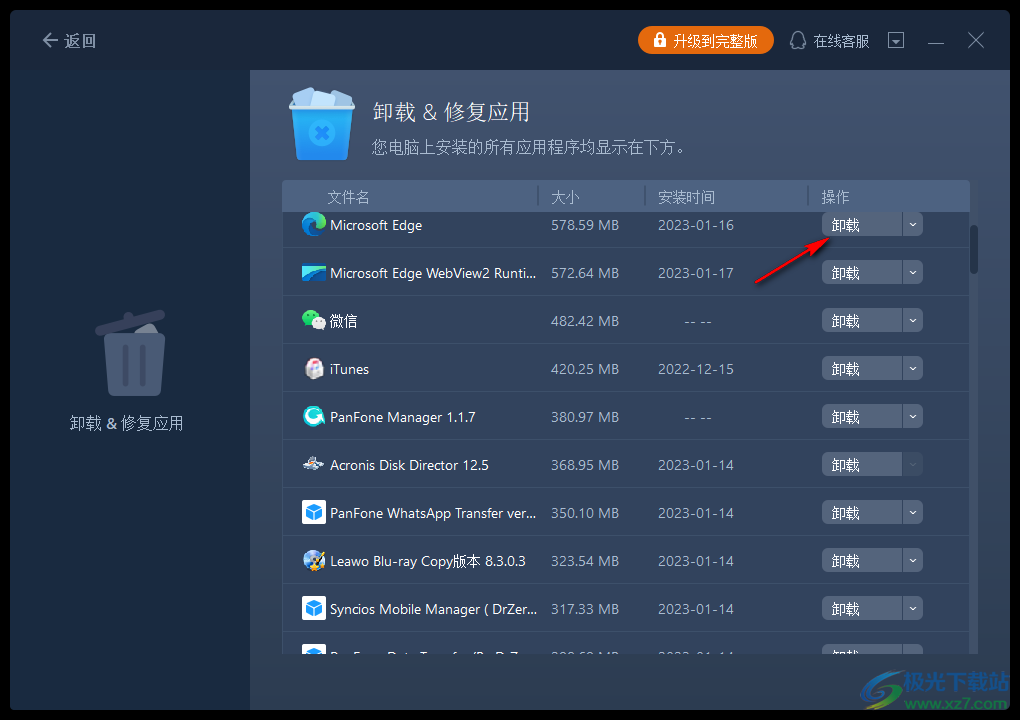
Task: Uninstall Syncios Mobile Manager
Action: (x=862, y=609)
